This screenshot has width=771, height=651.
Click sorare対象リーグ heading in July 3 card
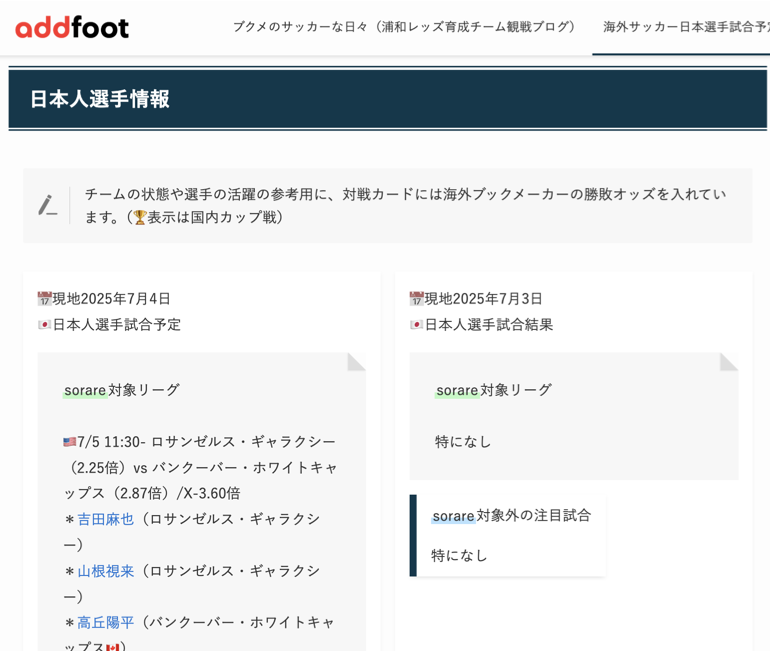pyautogui.click(x=494, y=390)
